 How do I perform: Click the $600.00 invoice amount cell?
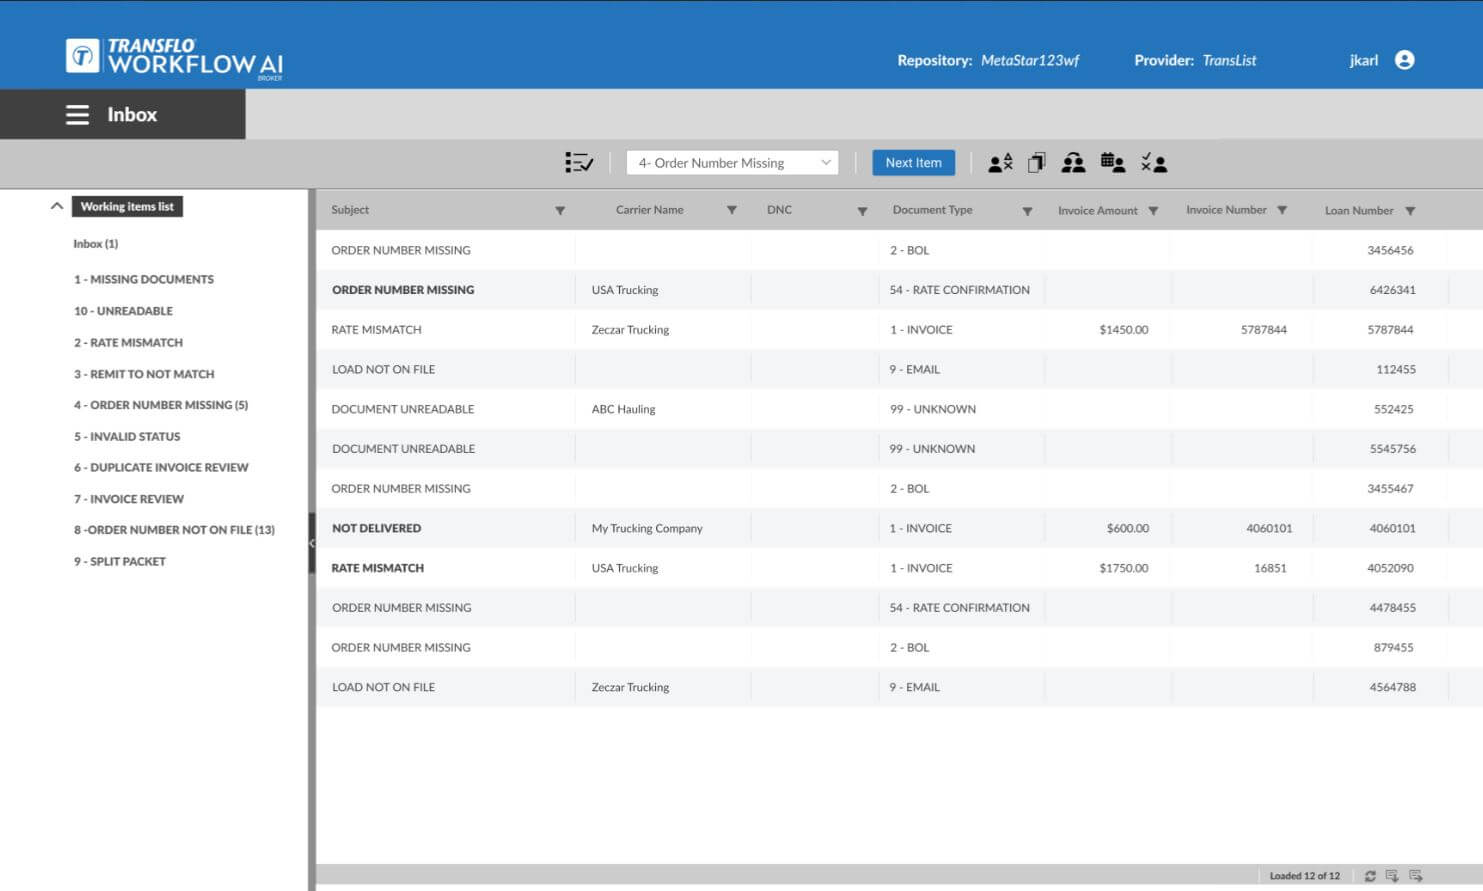point(1128,528)
